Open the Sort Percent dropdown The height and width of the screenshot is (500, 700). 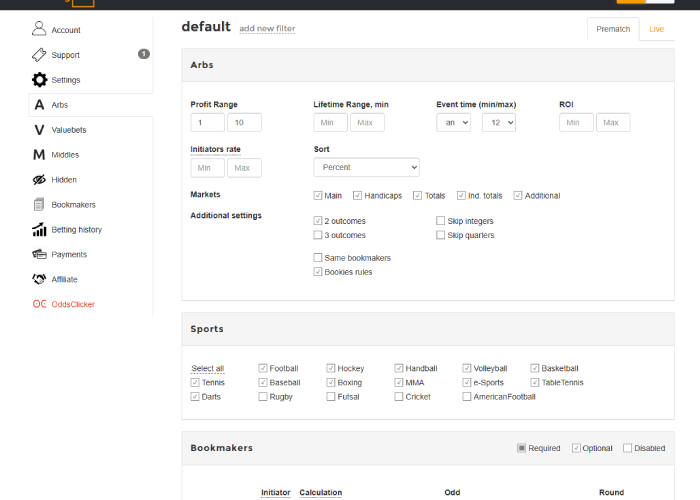pyautogui.click(x=367, y=167)
